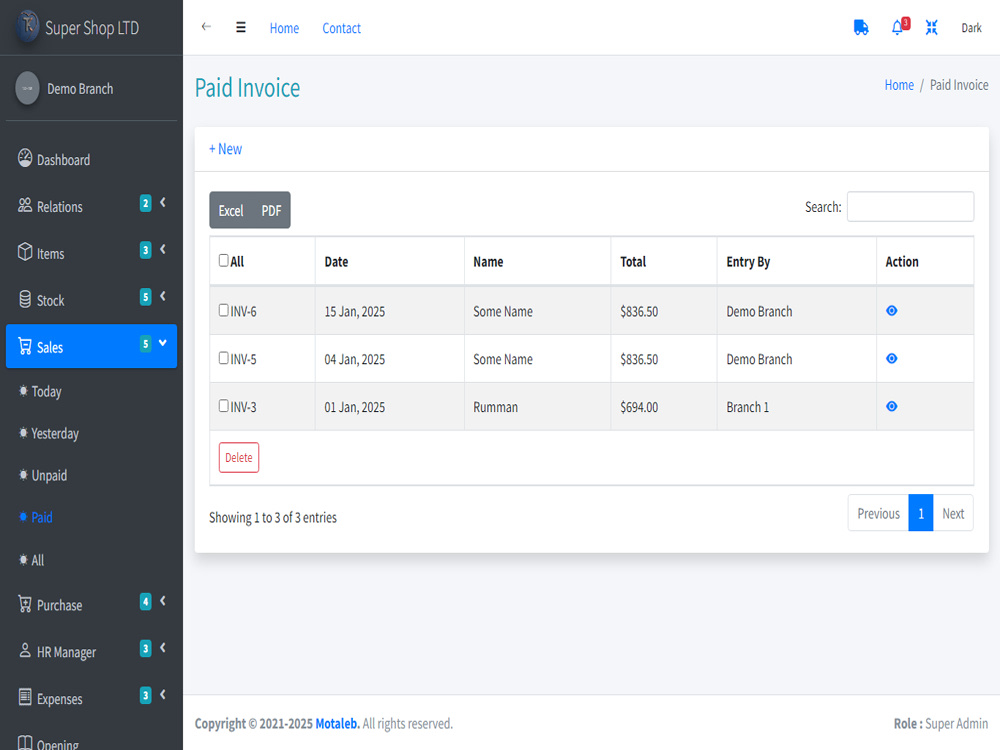Image resolution: width=1000 pixels, height=750 pixels.
Task: Click the Contact link in navbar
Action: tap(341, 28)
